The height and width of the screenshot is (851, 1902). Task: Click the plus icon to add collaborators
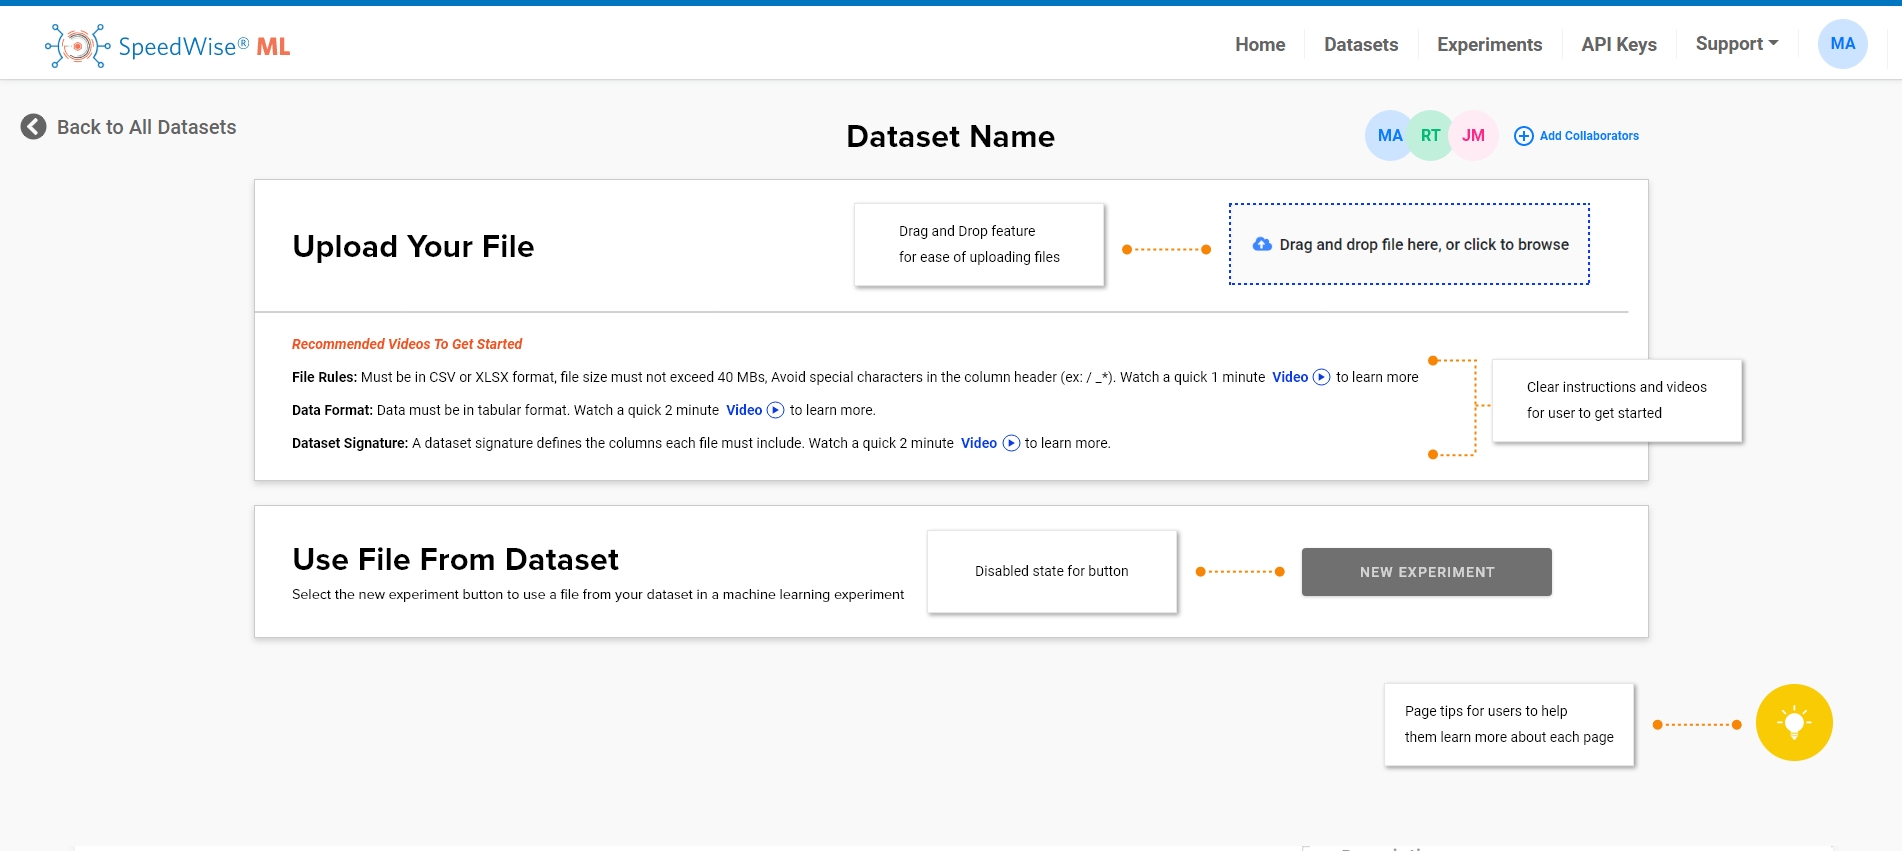coord(1523,136)
